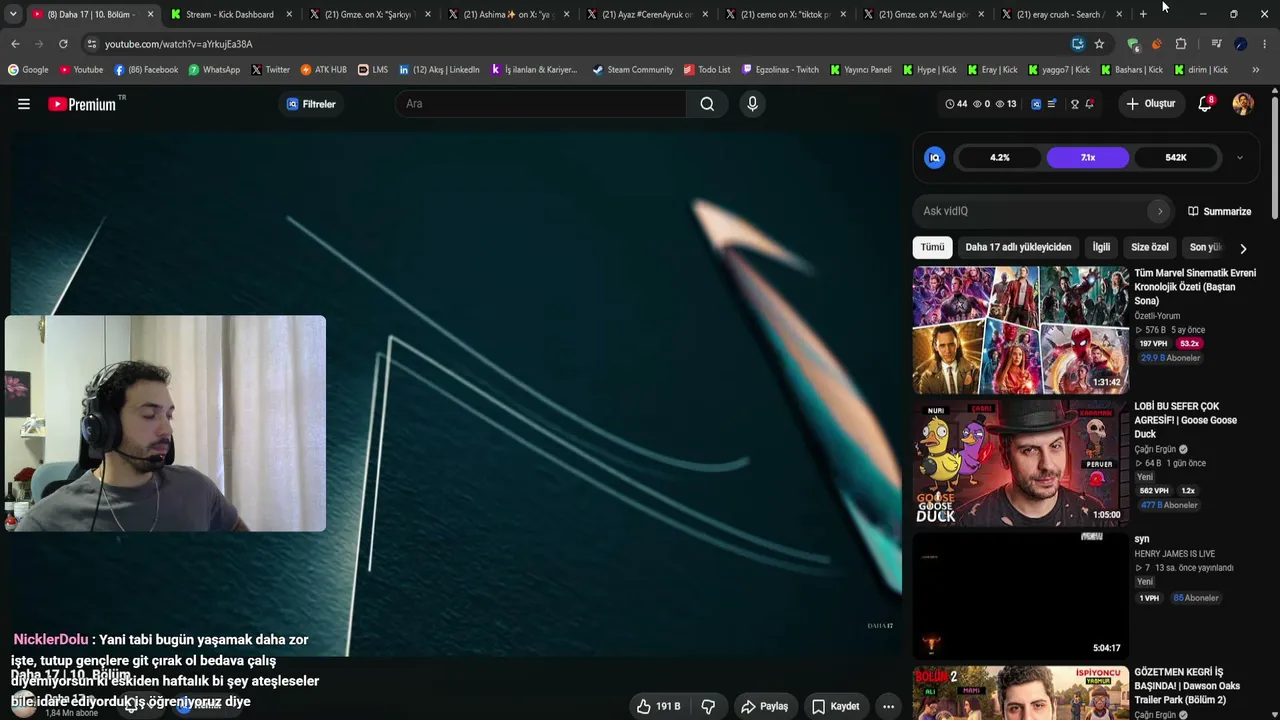Select the 7.1x vidIQ metric pill
The image size is (1280, 720).
point(1088,158)
